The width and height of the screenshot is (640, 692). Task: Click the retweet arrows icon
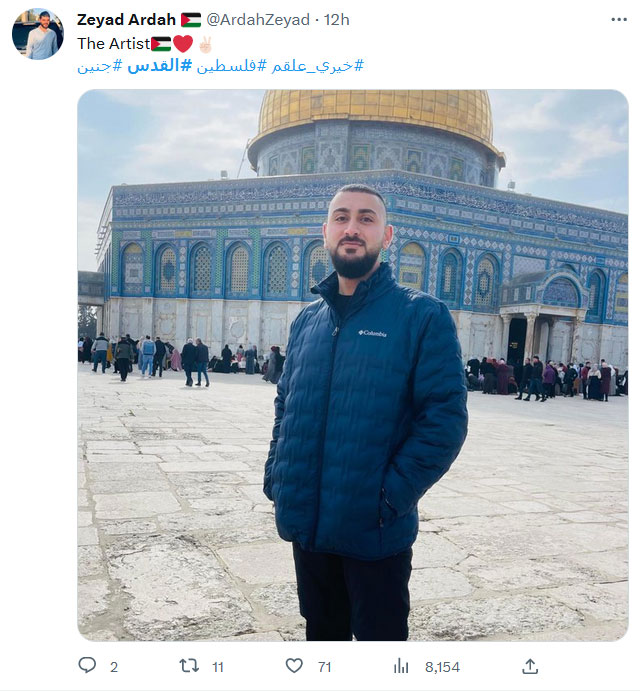[x=189, y=666]
